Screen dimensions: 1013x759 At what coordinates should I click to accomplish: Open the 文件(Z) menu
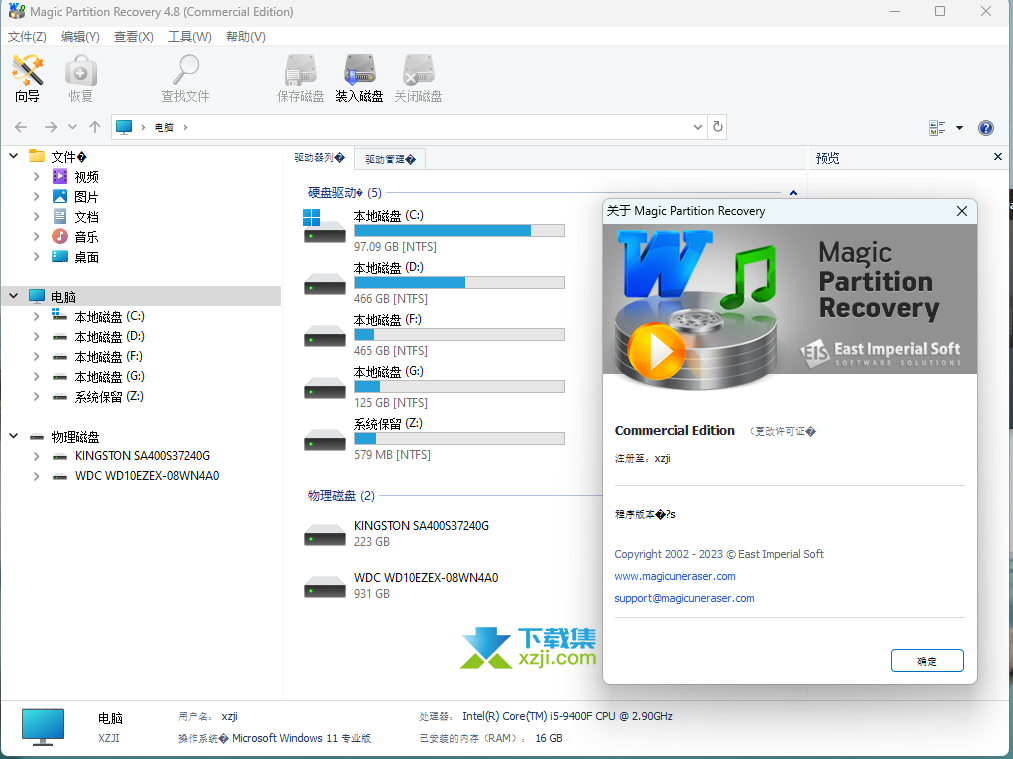coord(27,37)
